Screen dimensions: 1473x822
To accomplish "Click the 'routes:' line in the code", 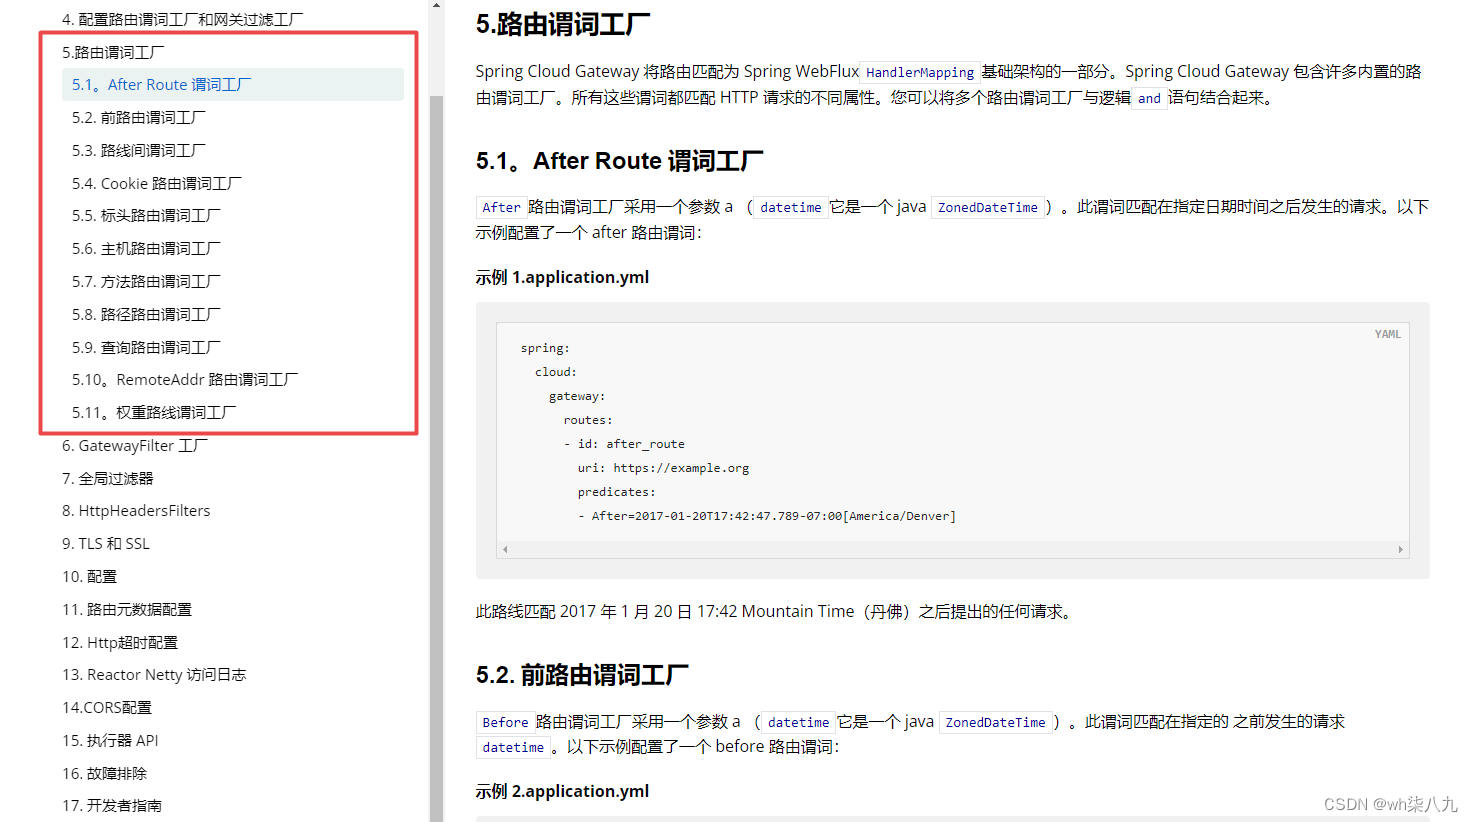I will click(588, 420).
